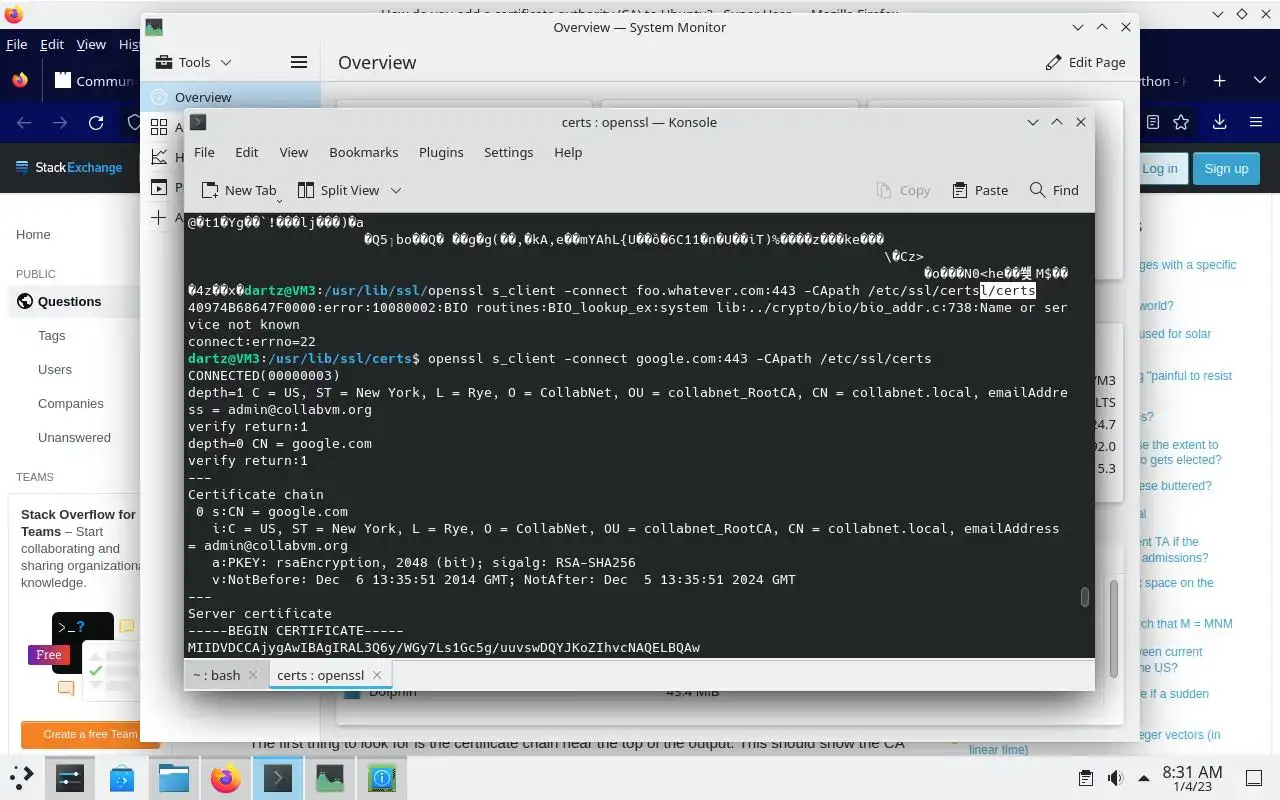Image resolution: width=1280 pixels, height=800 pixels.
Task: Close the 'certs : openssl' tab
Action: [x=377, y=675]
